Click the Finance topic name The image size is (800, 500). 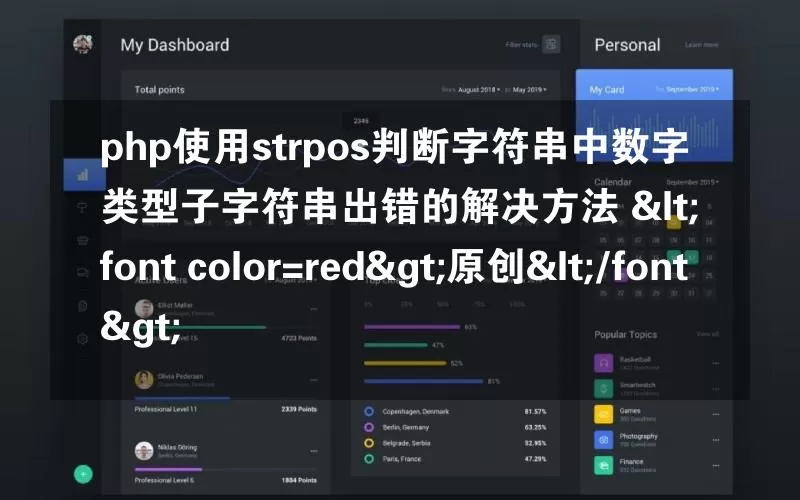(x=632, y=461)
